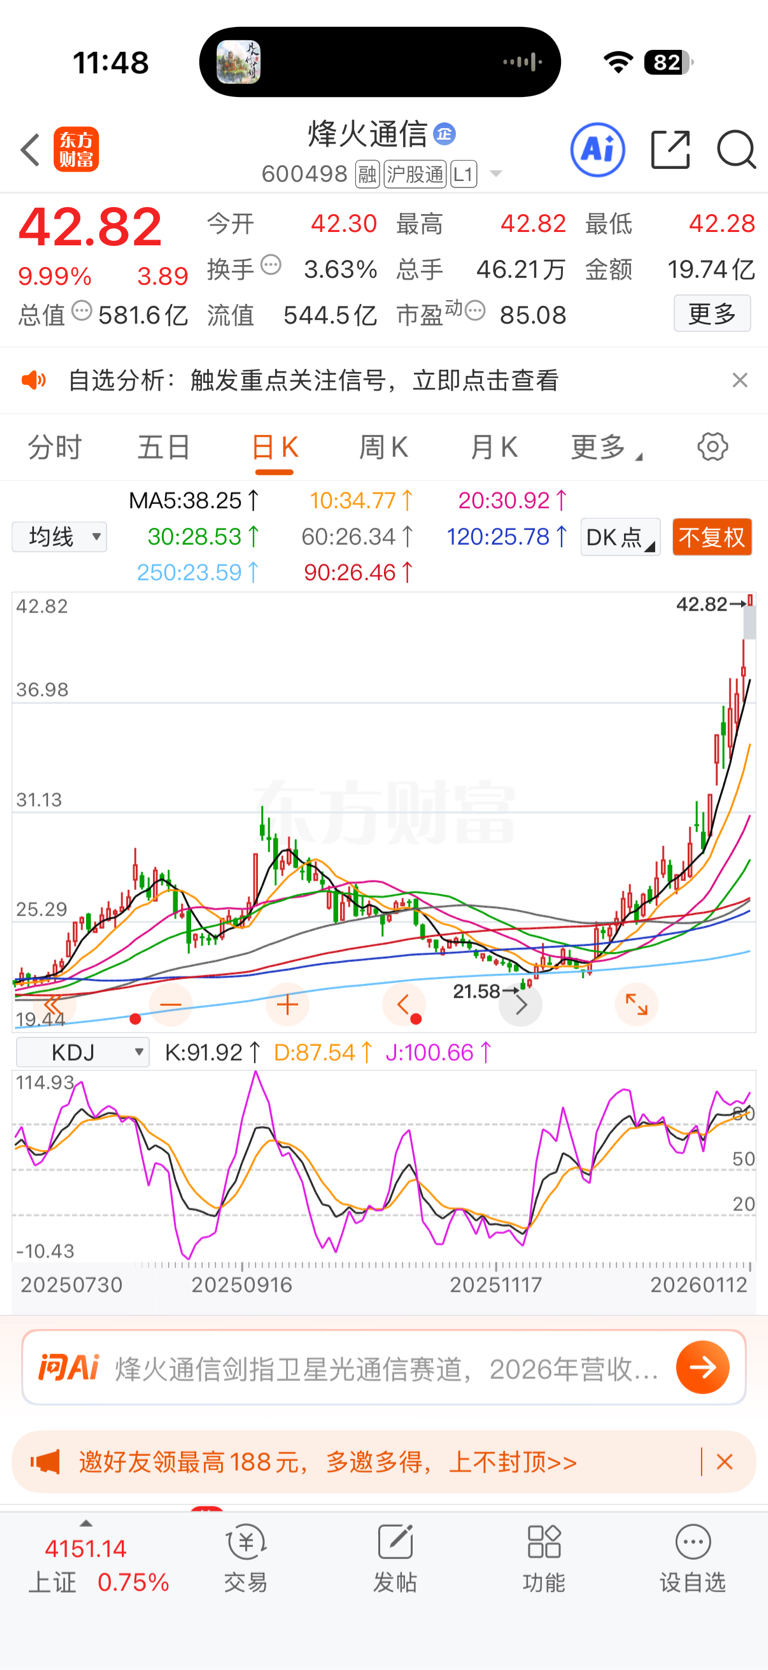Viewport: 768px width, 1670px height.
Task: Submit 问Ai query with orange arrow
Action: (x=703, y=1367)
